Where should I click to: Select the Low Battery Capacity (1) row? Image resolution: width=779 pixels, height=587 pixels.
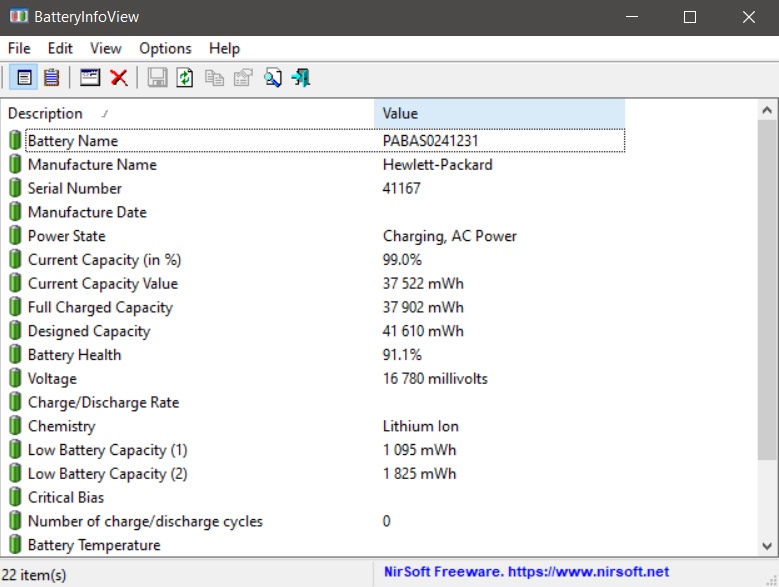pyautogui.click(x=313, y=450)
